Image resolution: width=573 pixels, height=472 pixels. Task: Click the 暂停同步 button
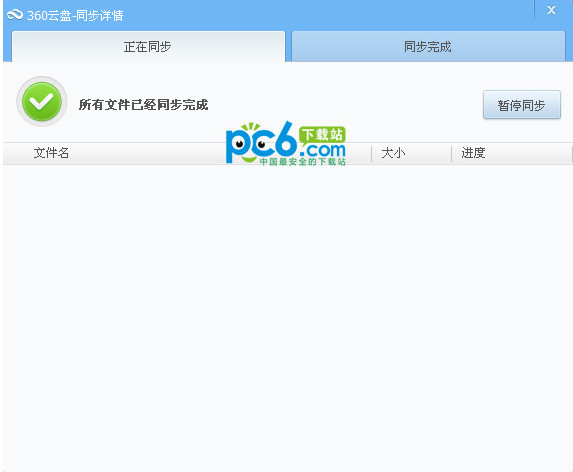[521, 105]
